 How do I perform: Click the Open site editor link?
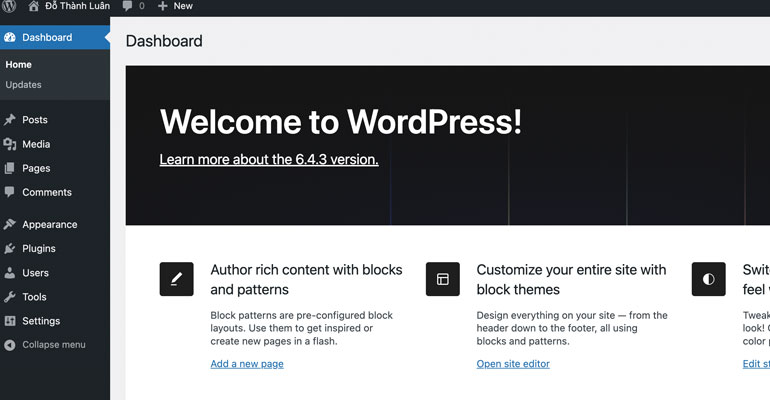(x=513, y=364)
